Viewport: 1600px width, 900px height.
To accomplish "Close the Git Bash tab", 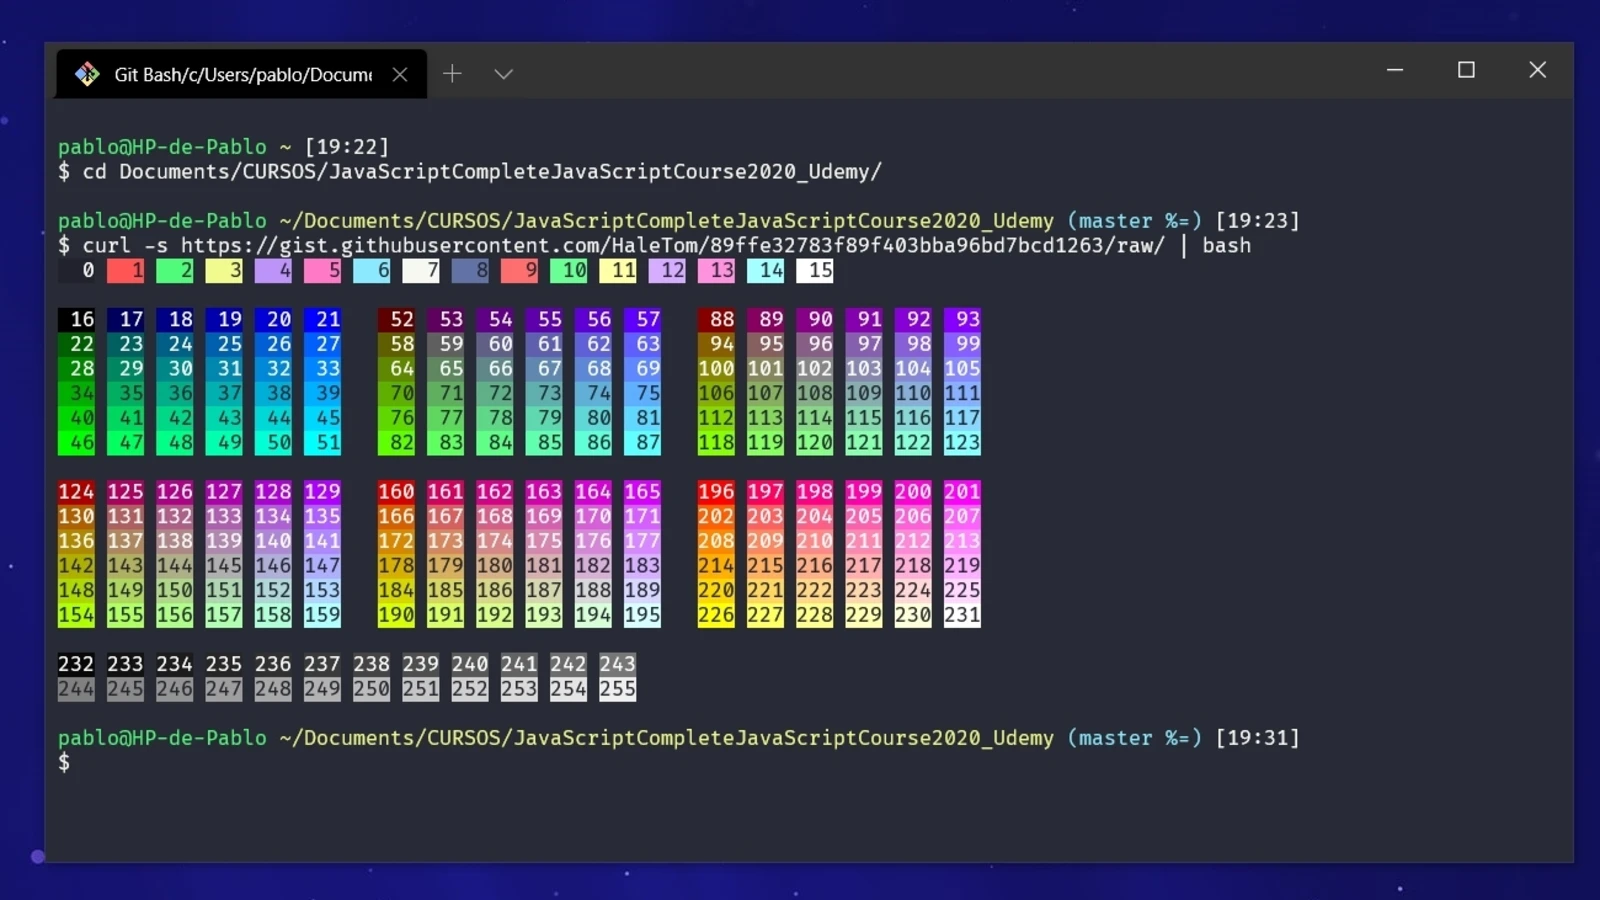I will [400, 74].
